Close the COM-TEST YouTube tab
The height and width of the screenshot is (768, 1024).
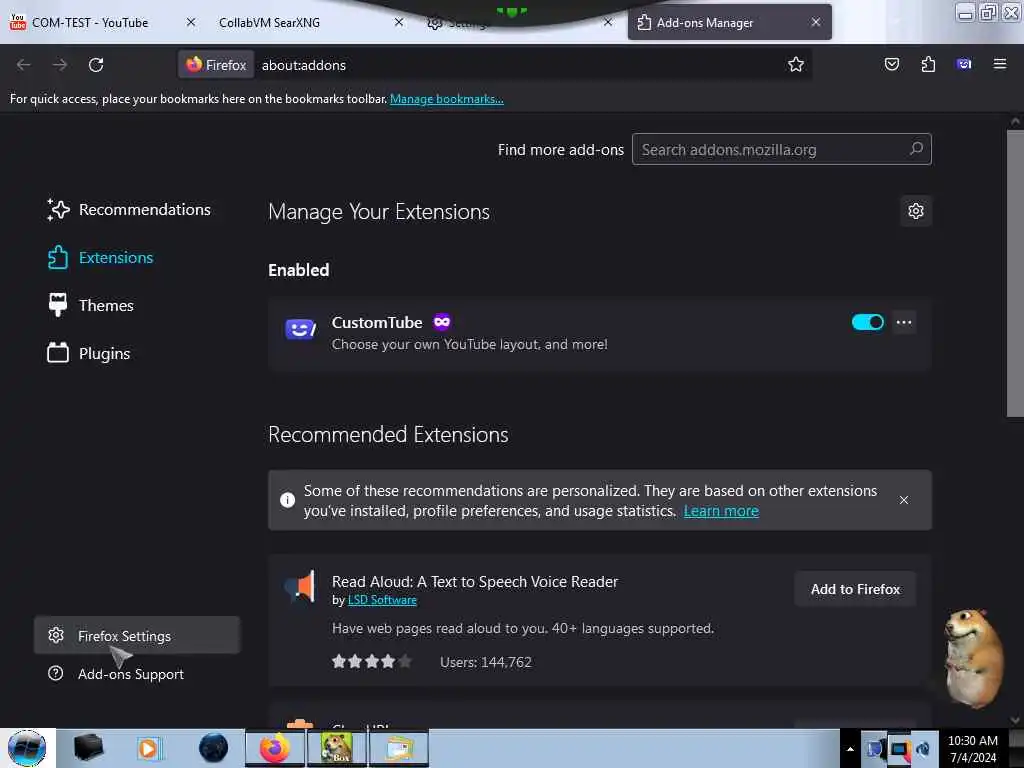coord(191,22)
